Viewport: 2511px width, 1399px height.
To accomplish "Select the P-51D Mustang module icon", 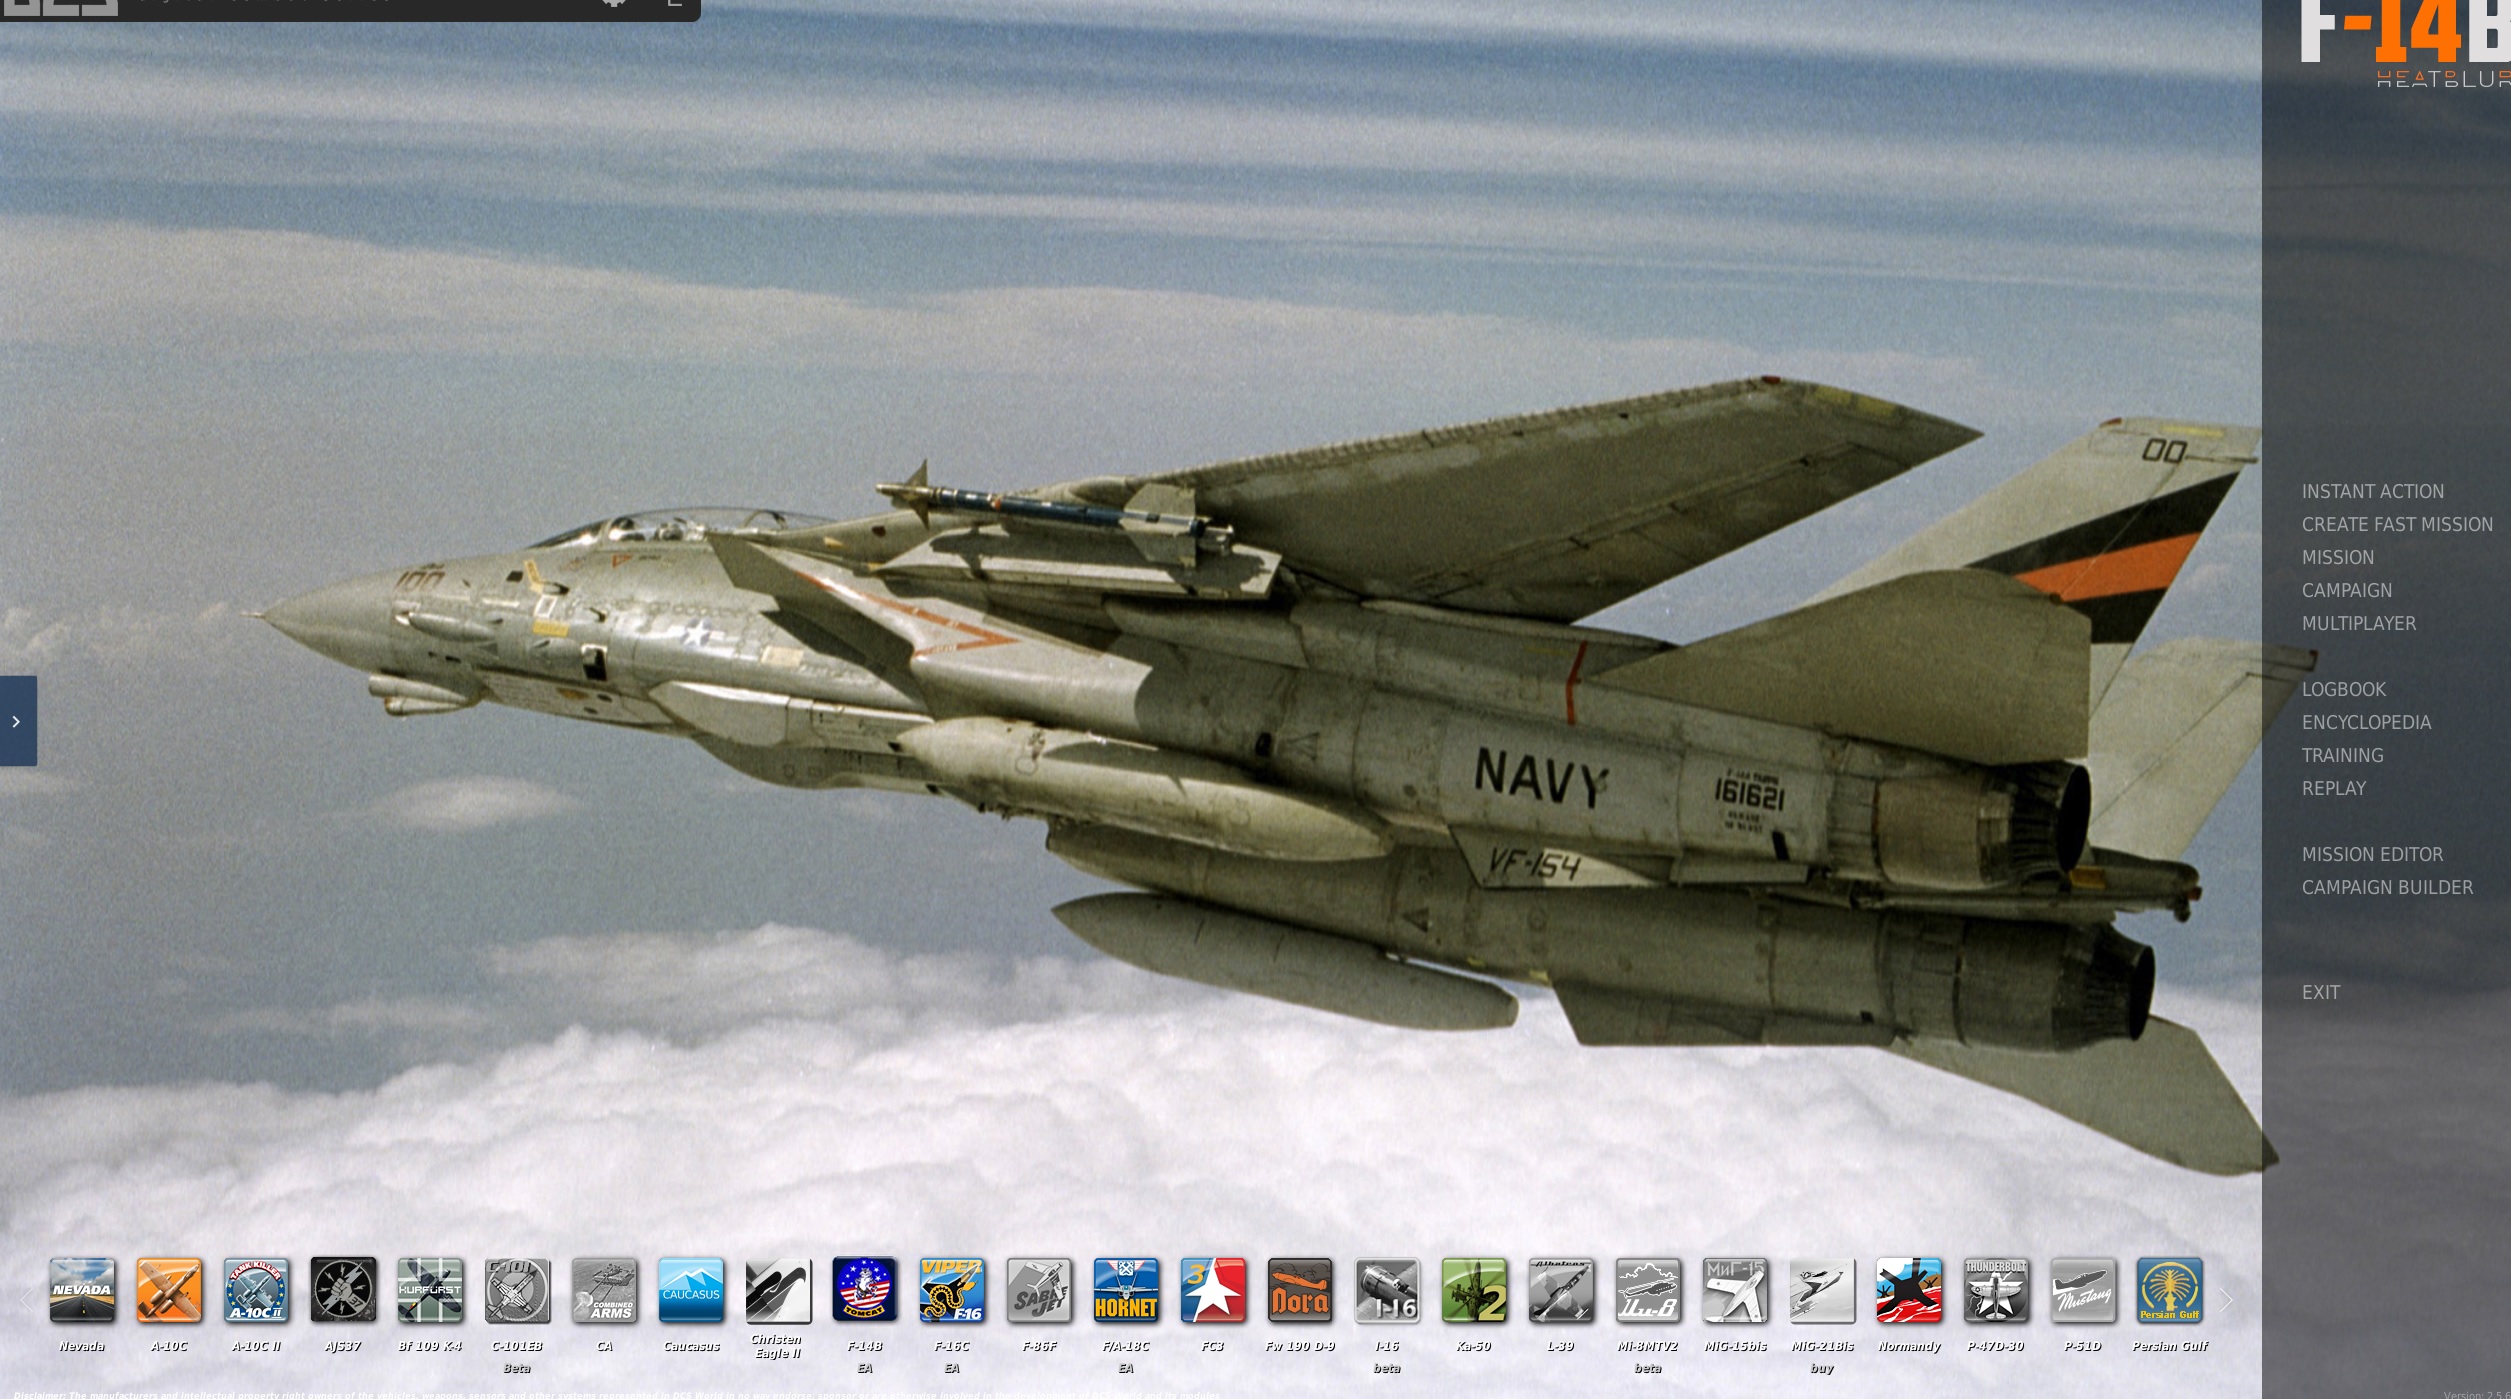I will pos(2084,1291).
